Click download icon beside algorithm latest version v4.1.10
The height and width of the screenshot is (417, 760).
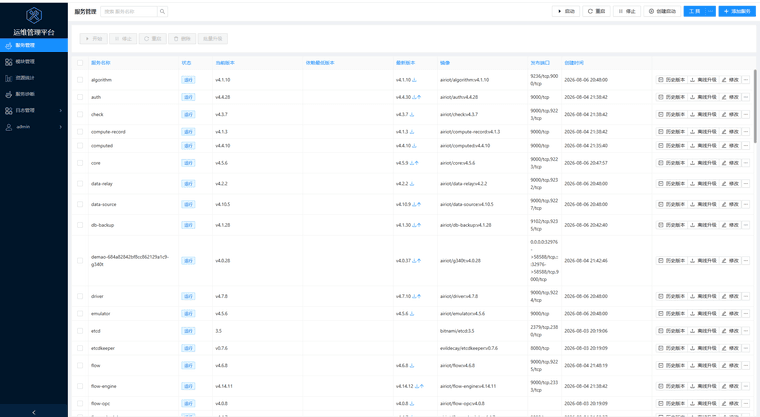(x=414, y=80)
